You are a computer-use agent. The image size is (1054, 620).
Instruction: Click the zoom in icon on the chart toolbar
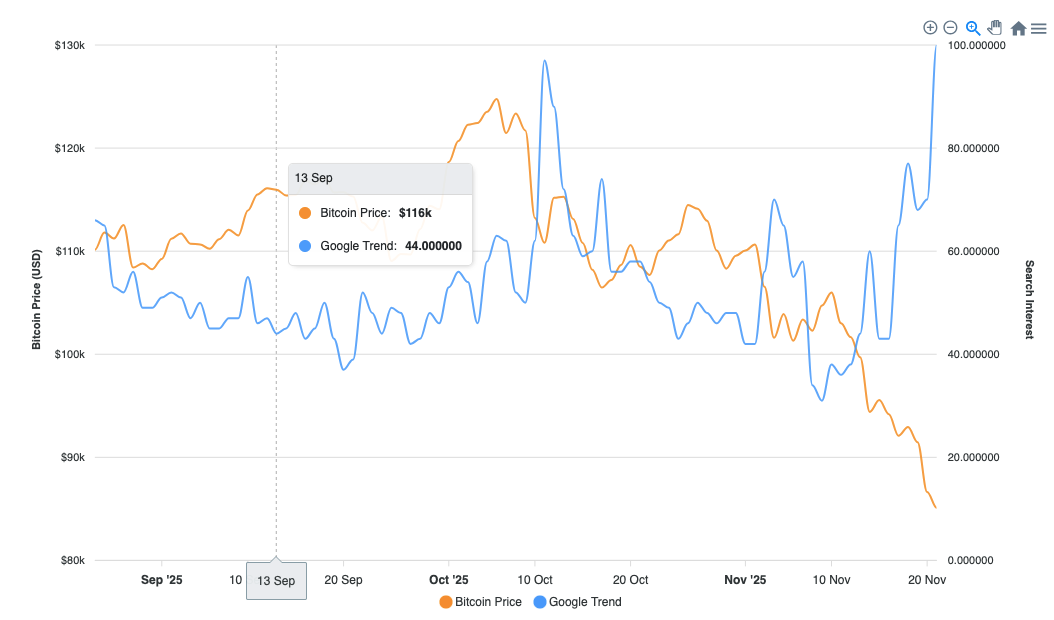pos(930,27)
